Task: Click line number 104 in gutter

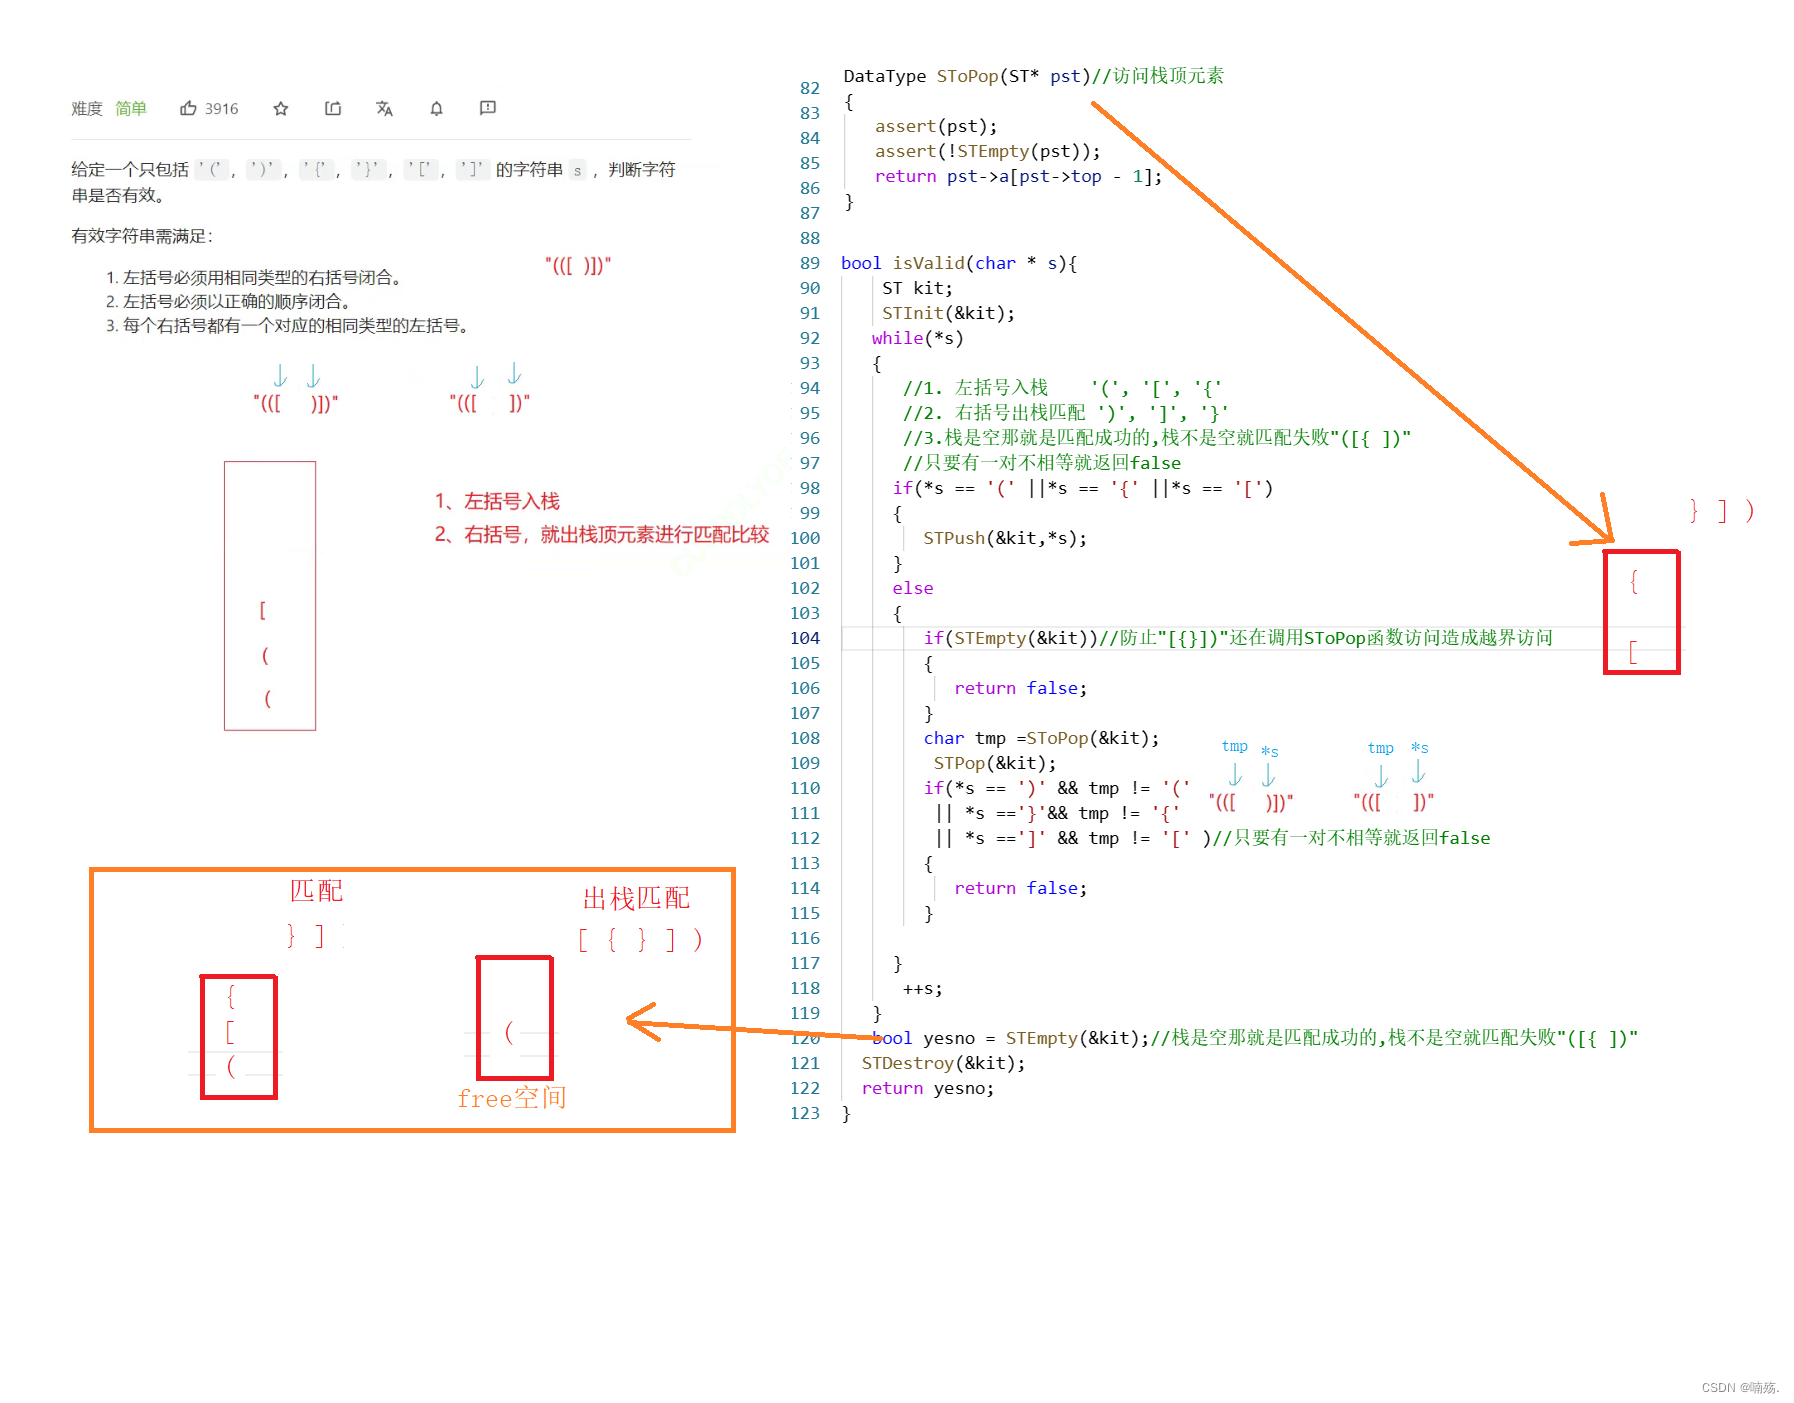Action: click(805, 638)
